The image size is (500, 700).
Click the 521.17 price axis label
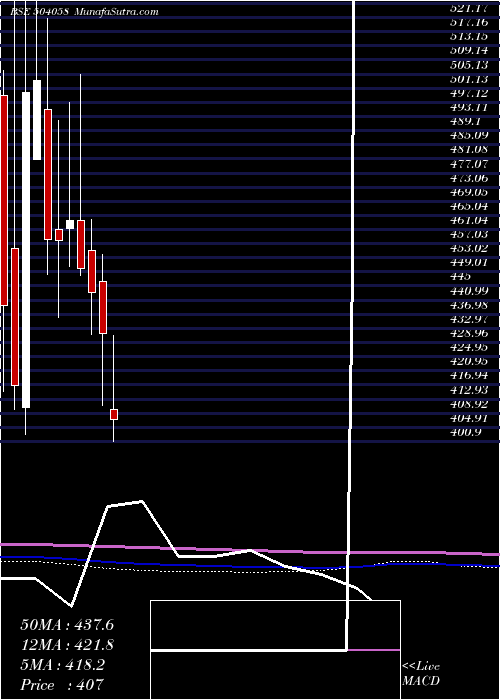[470, 8]
